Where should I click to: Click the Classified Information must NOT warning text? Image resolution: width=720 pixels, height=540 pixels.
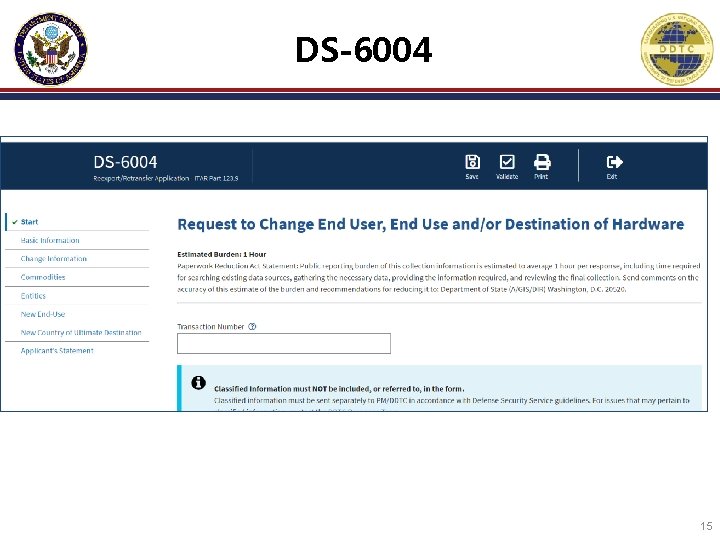point(339,388)
